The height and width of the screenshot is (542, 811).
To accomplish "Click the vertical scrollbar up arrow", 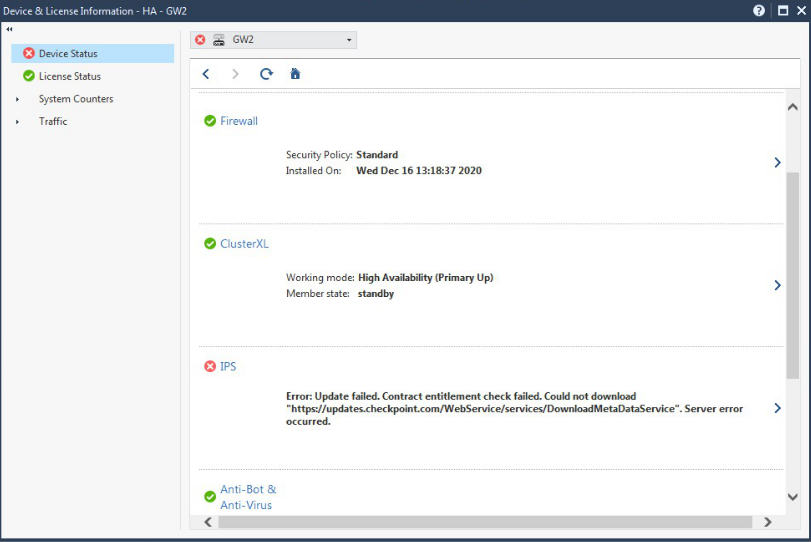I will pos(792,107).
